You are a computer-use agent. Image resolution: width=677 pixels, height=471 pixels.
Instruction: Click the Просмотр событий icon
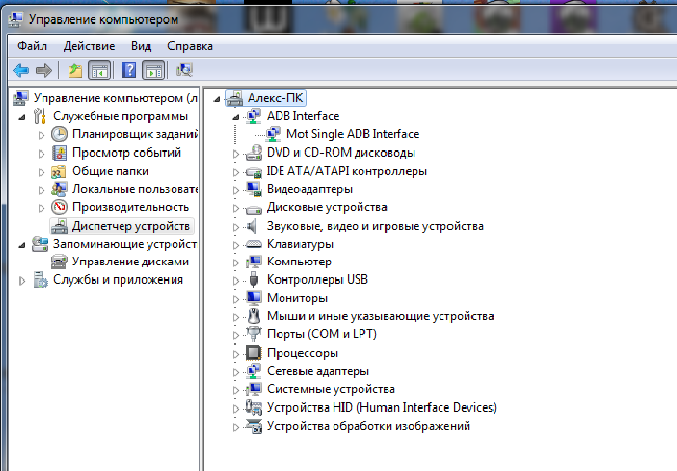coord(59,153)
